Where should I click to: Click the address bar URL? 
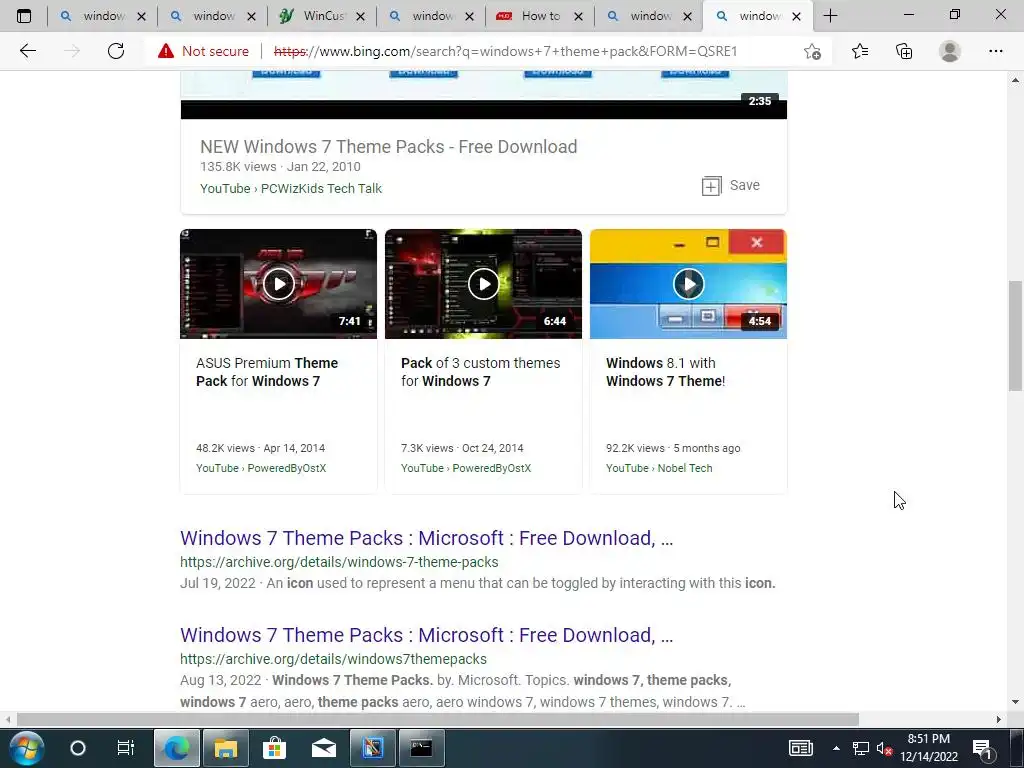point(505,51)
